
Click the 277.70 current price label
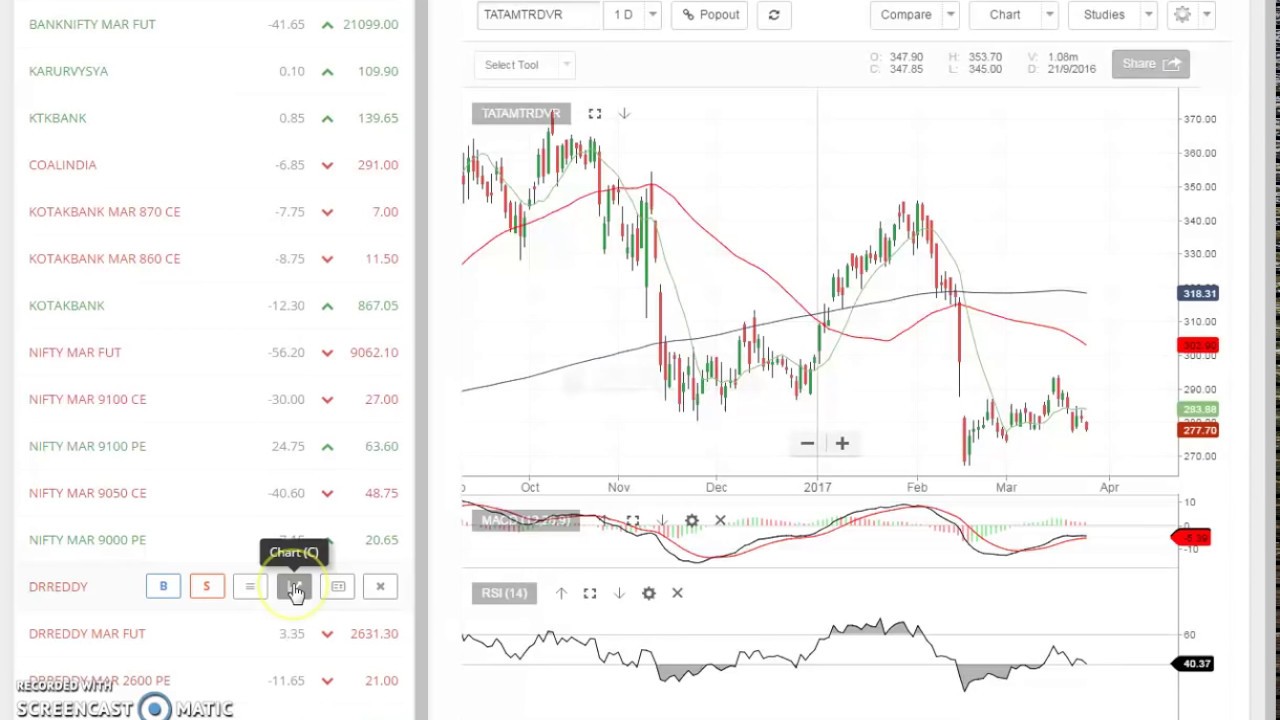click(x=1199, y=430)
